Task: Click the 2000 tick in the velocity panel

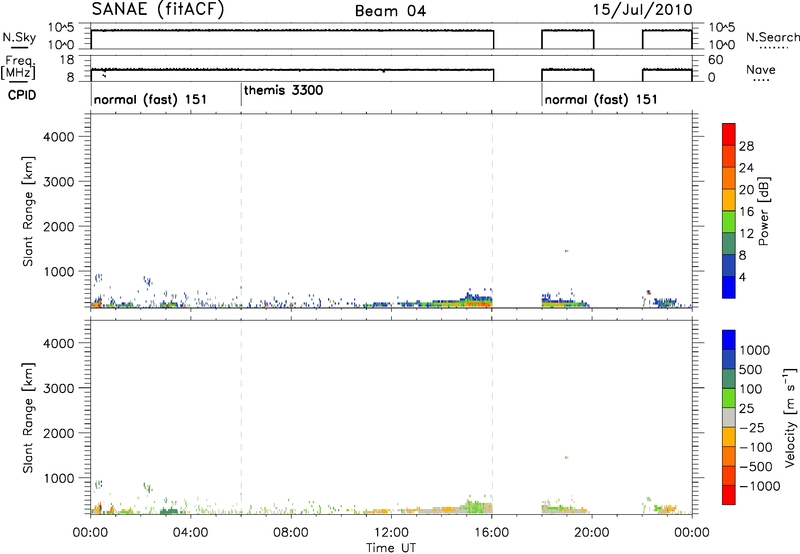Action: coord(58,433)
